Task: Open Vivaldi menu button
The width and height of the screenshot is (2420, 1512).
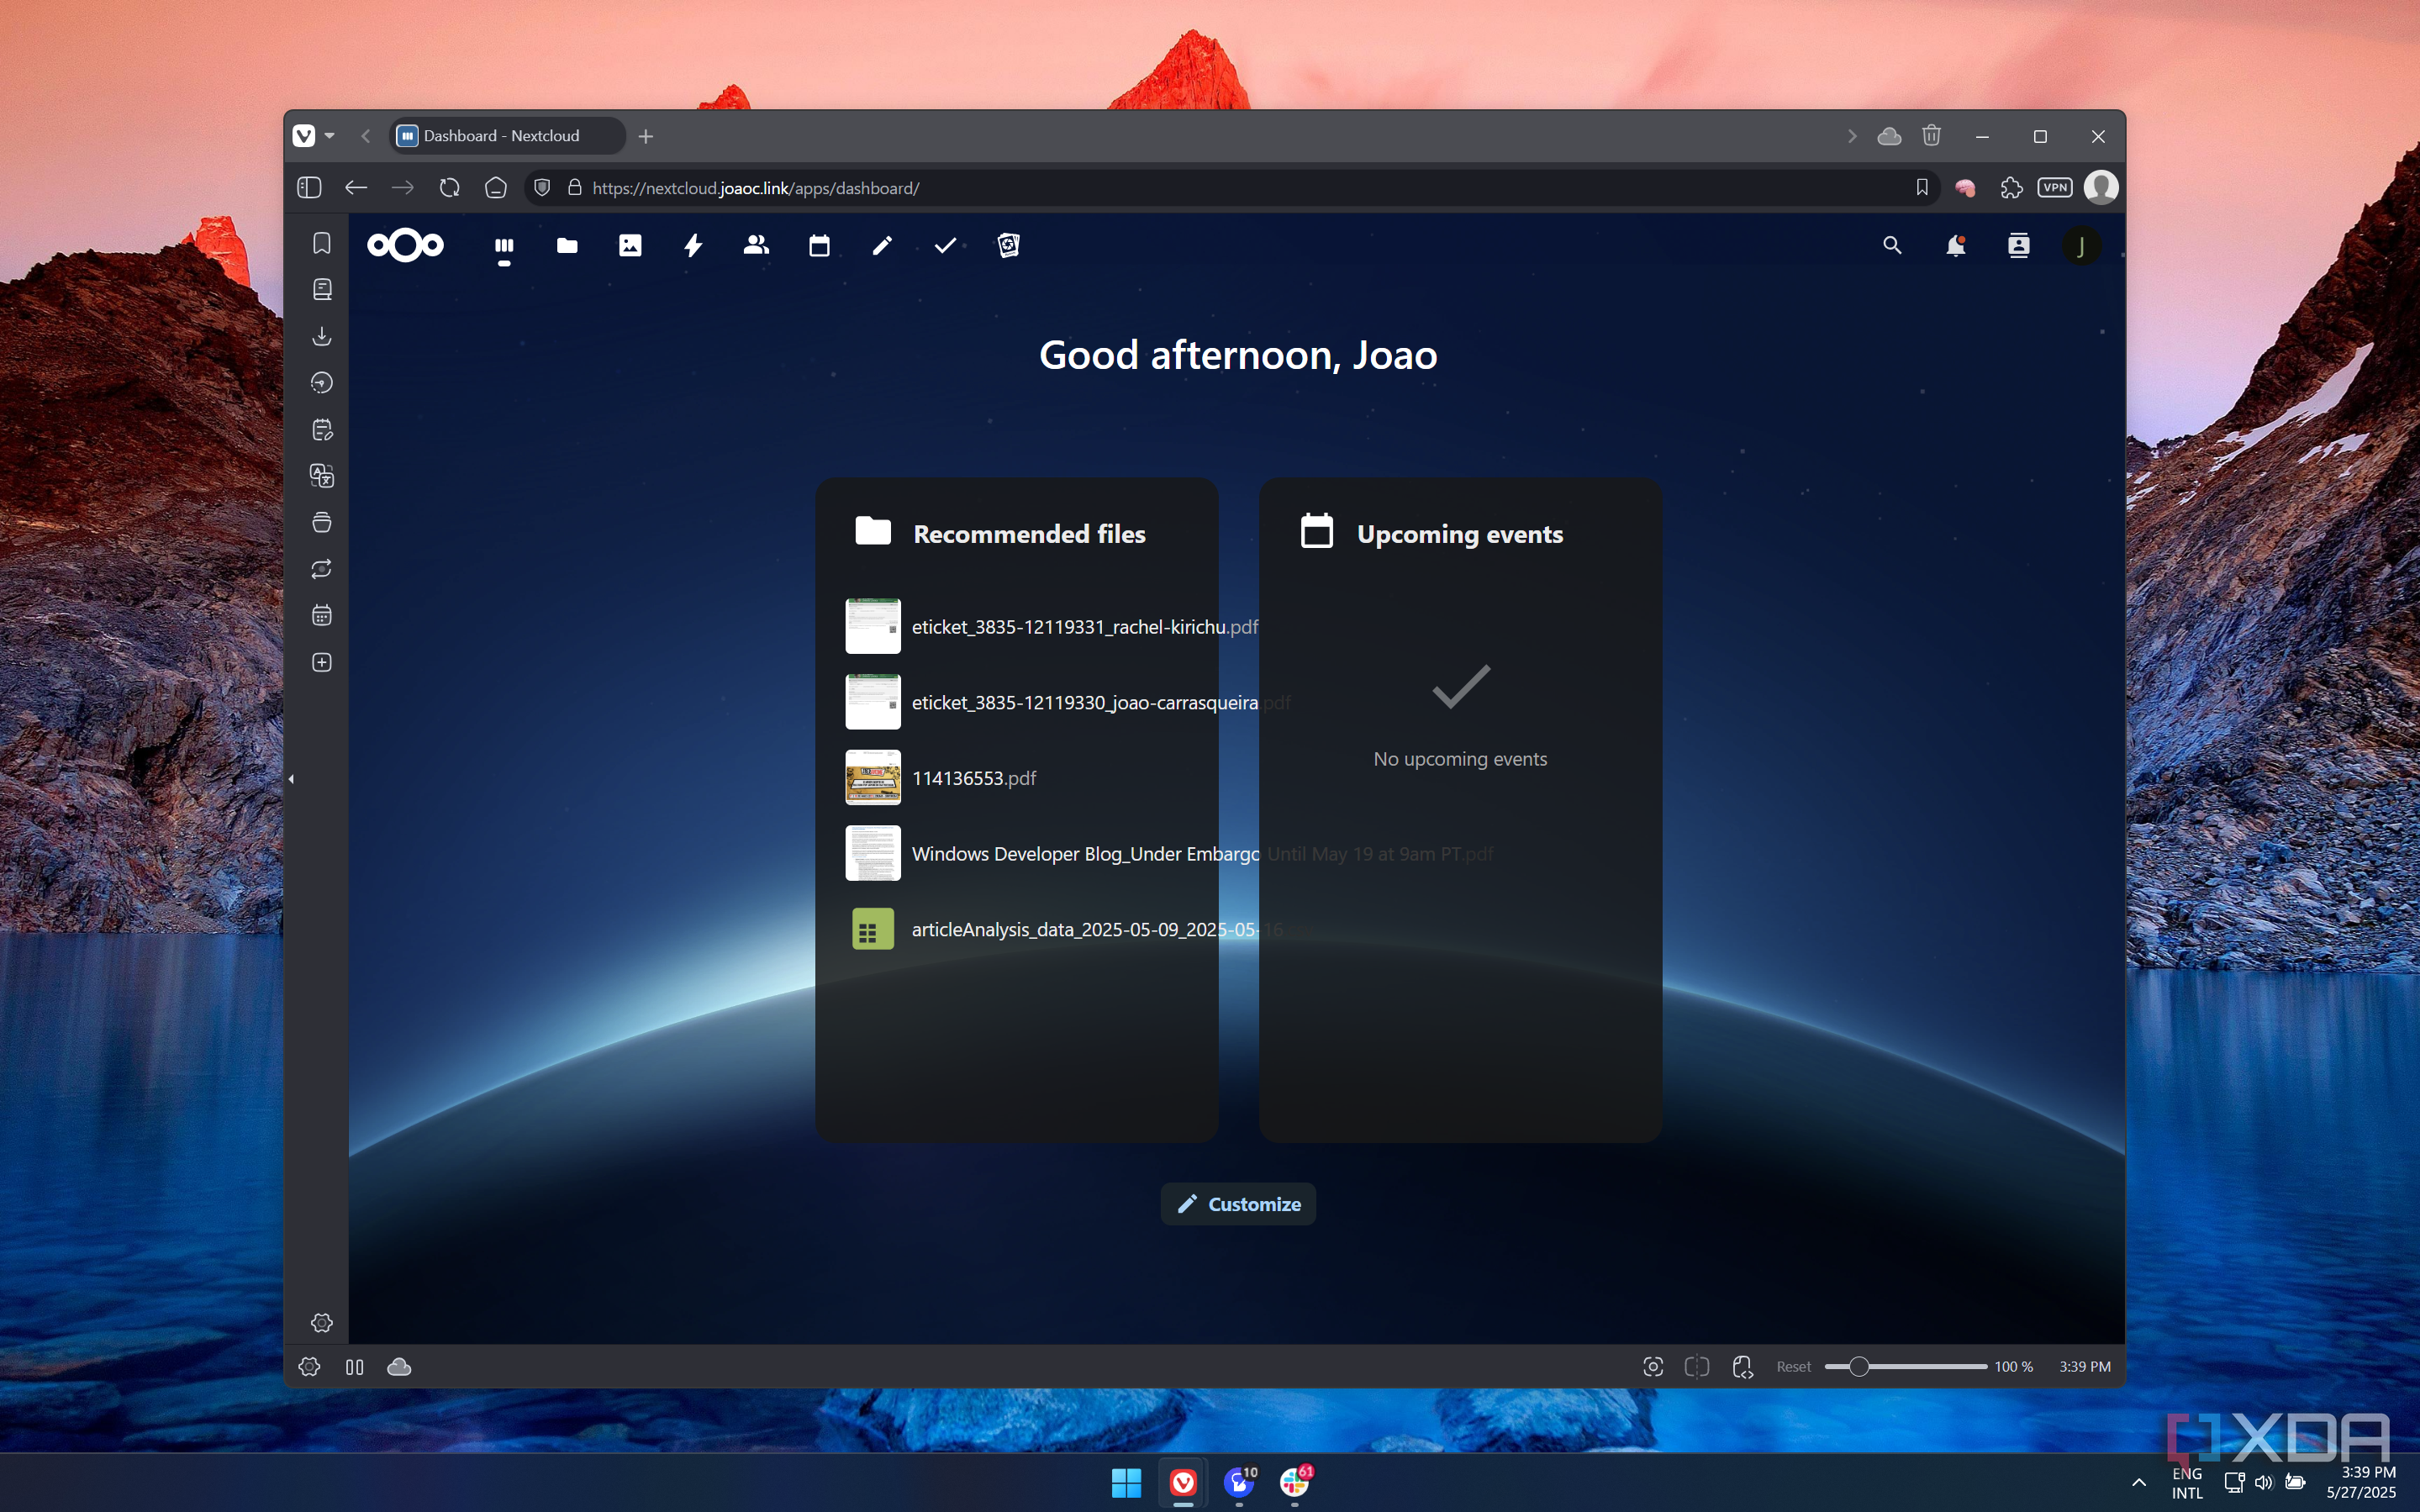Action: click(x=304, y=136)
